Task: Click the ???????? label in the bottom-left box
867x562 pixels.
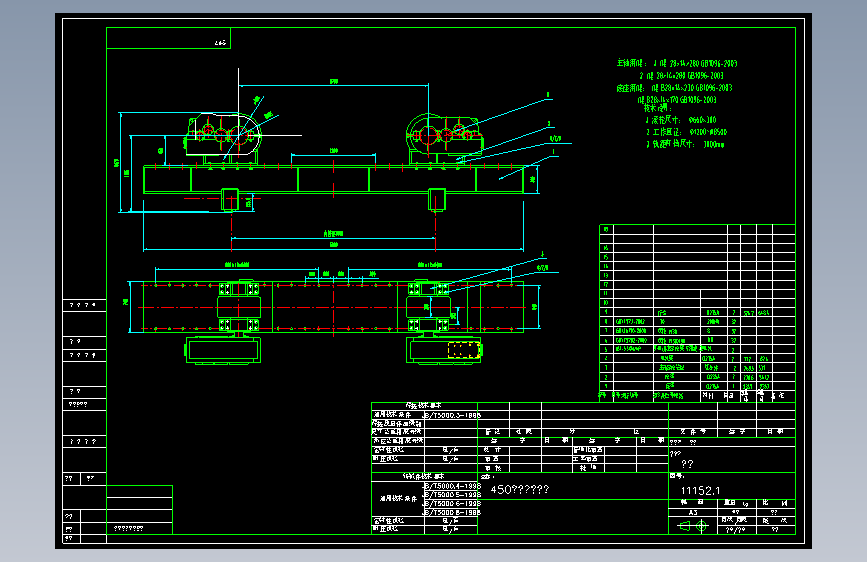Action: pyautogui.click(x=129, y=528)
